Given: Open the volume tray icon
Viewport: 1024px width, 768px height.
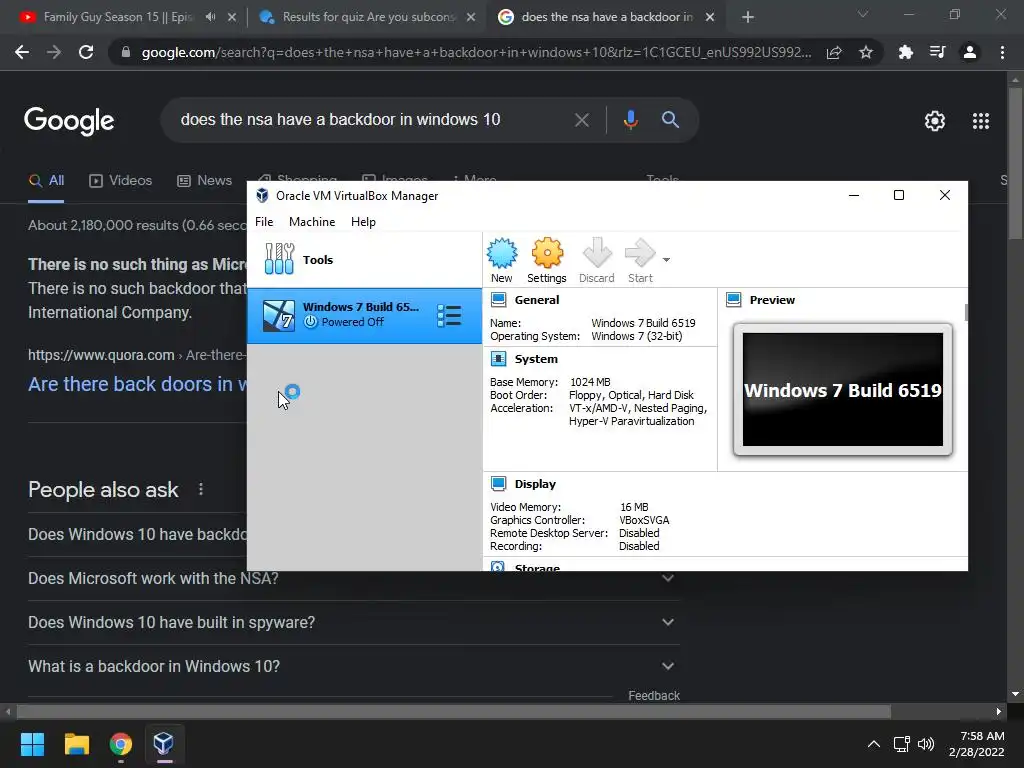Looking at the screenshot, I should 925,744.
